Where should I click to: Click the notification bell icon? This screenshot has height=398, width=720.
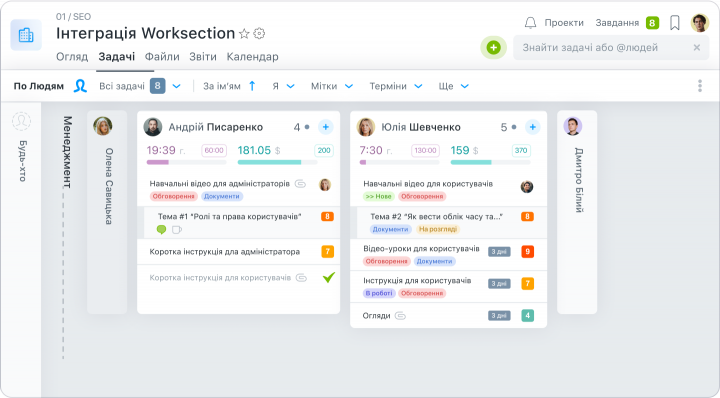pyautogui.click(x=530, y=22)
